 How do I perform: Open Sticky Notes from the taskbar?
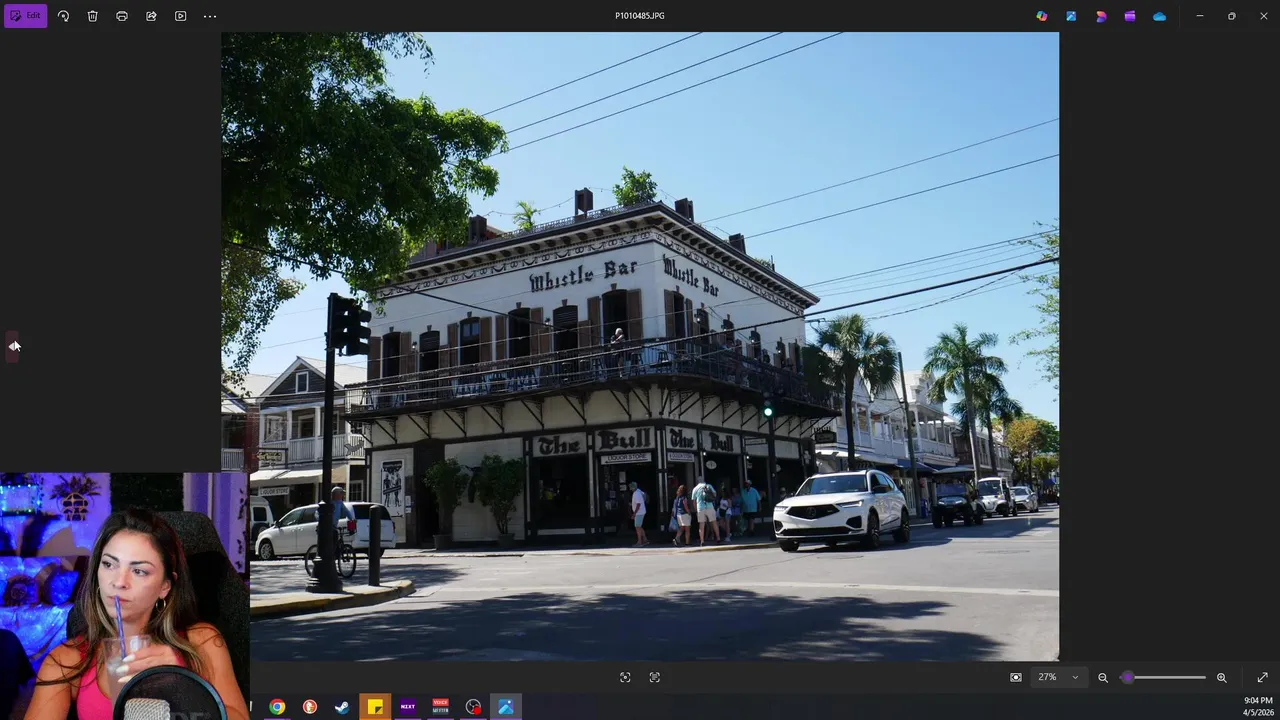pos(375,707)
